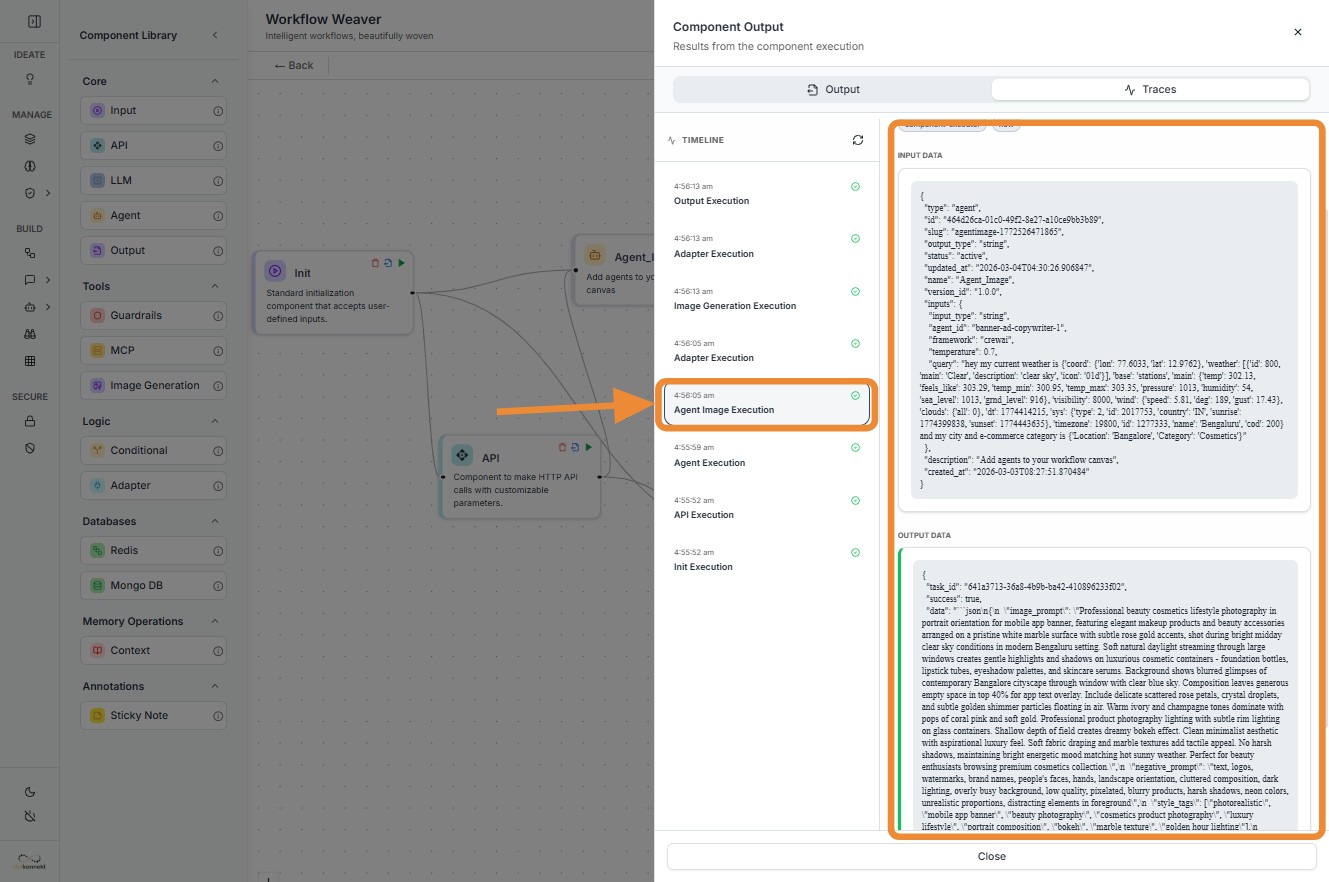The width and height of the screenshot is (1329, 882).
Task: Pick the API component in the library
Action: 153,146
